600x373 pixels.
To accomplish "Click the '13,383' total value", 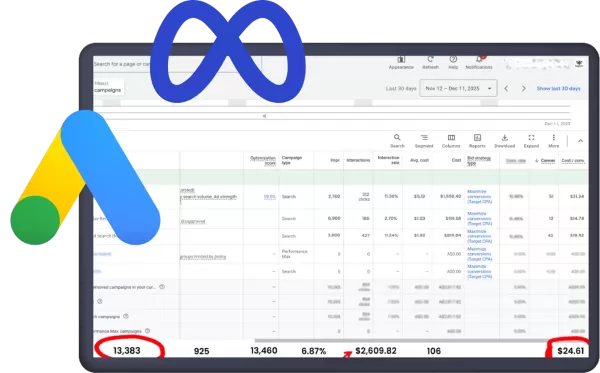I will click(127, 350).
